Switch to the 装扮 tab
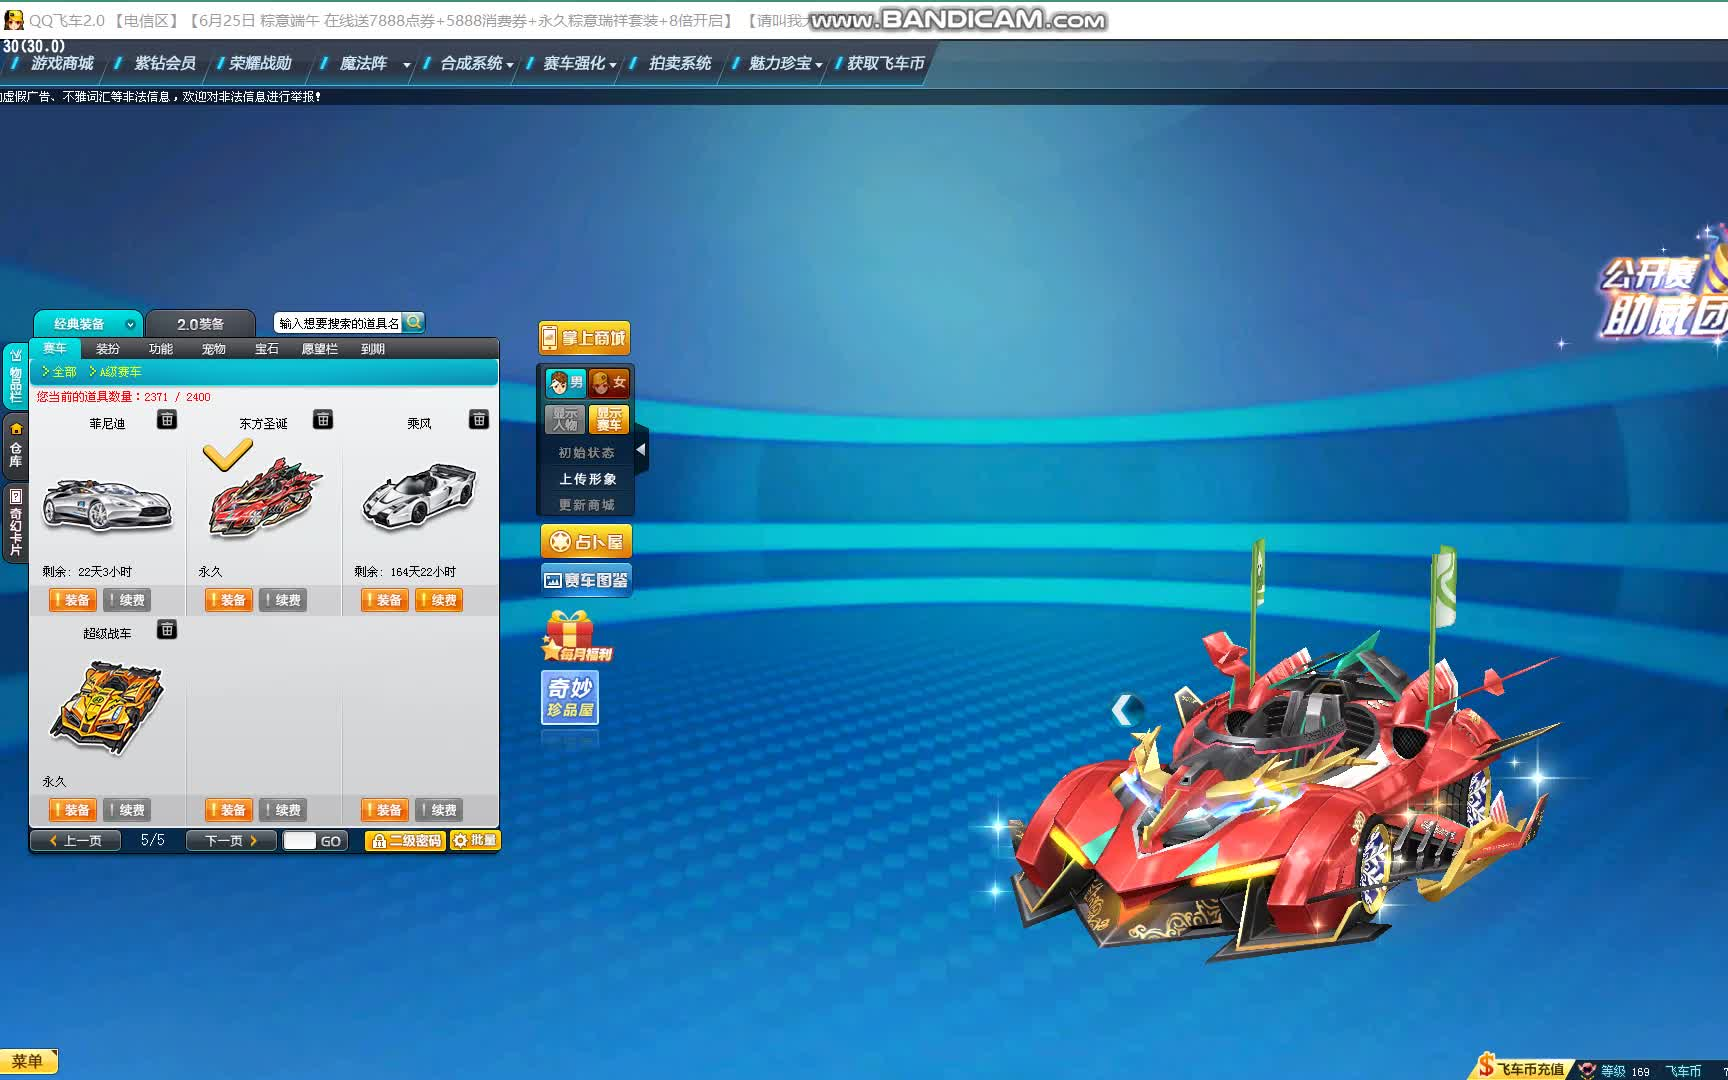The width and height of the screenshot is (1728, 1080). coord(108,348)
